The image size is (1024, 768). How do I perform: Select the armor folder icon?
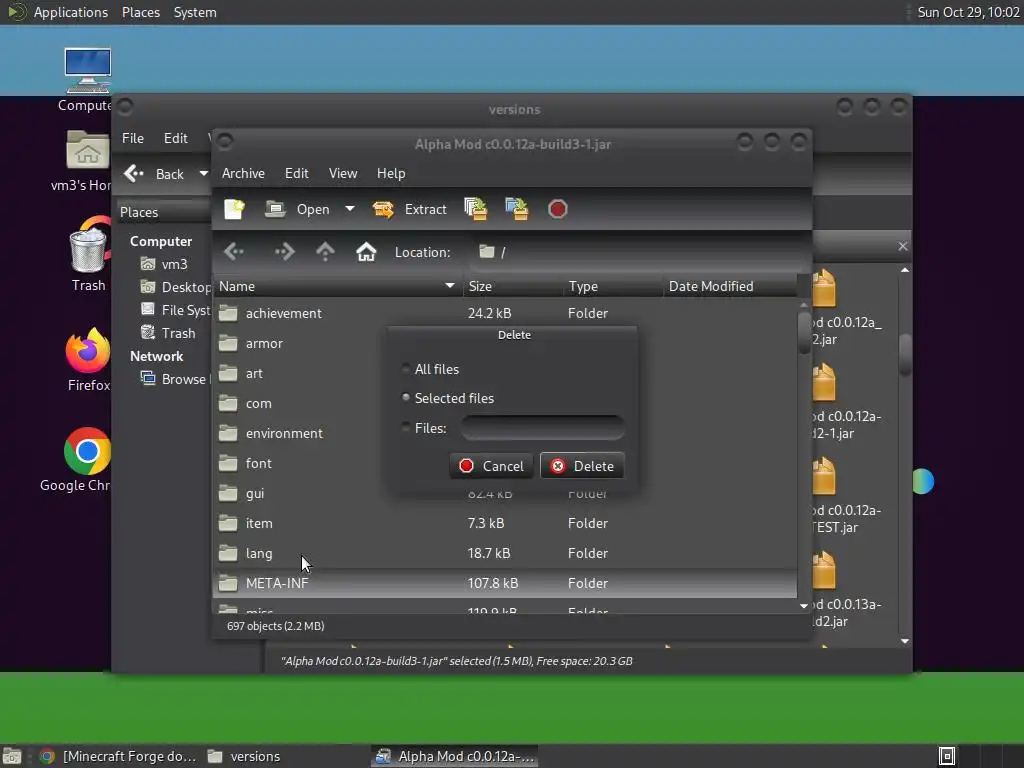coord(228,343)
